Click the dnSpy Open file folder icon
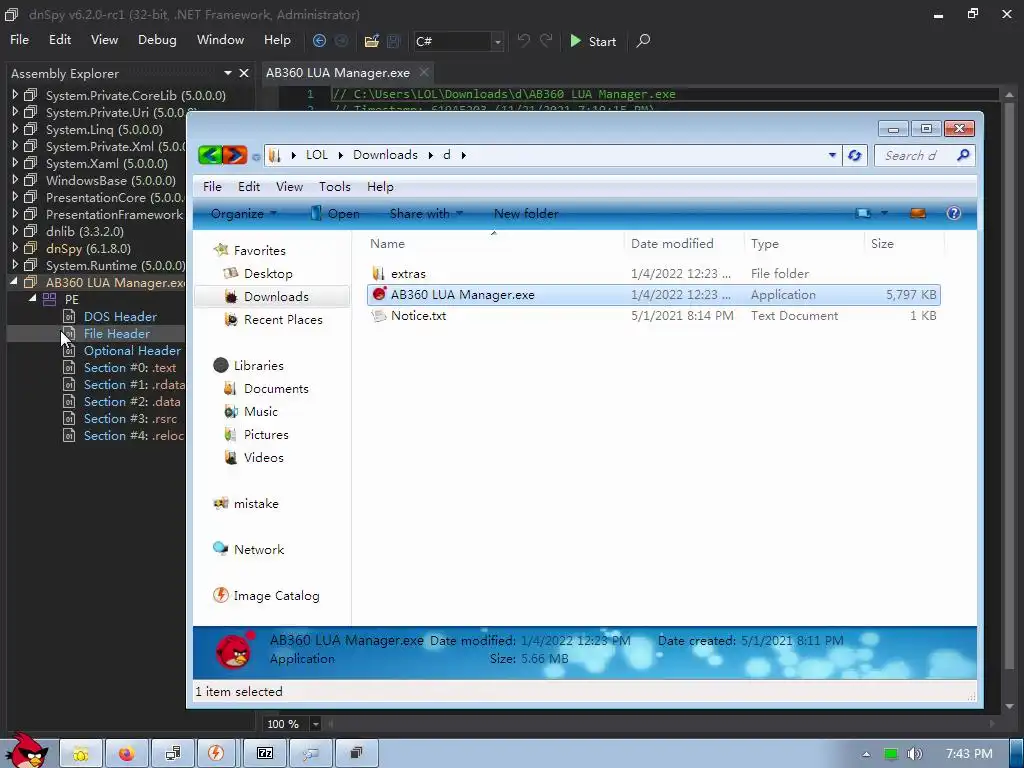The width and height of the screenshot is (1024, 768). pos(372,41)
